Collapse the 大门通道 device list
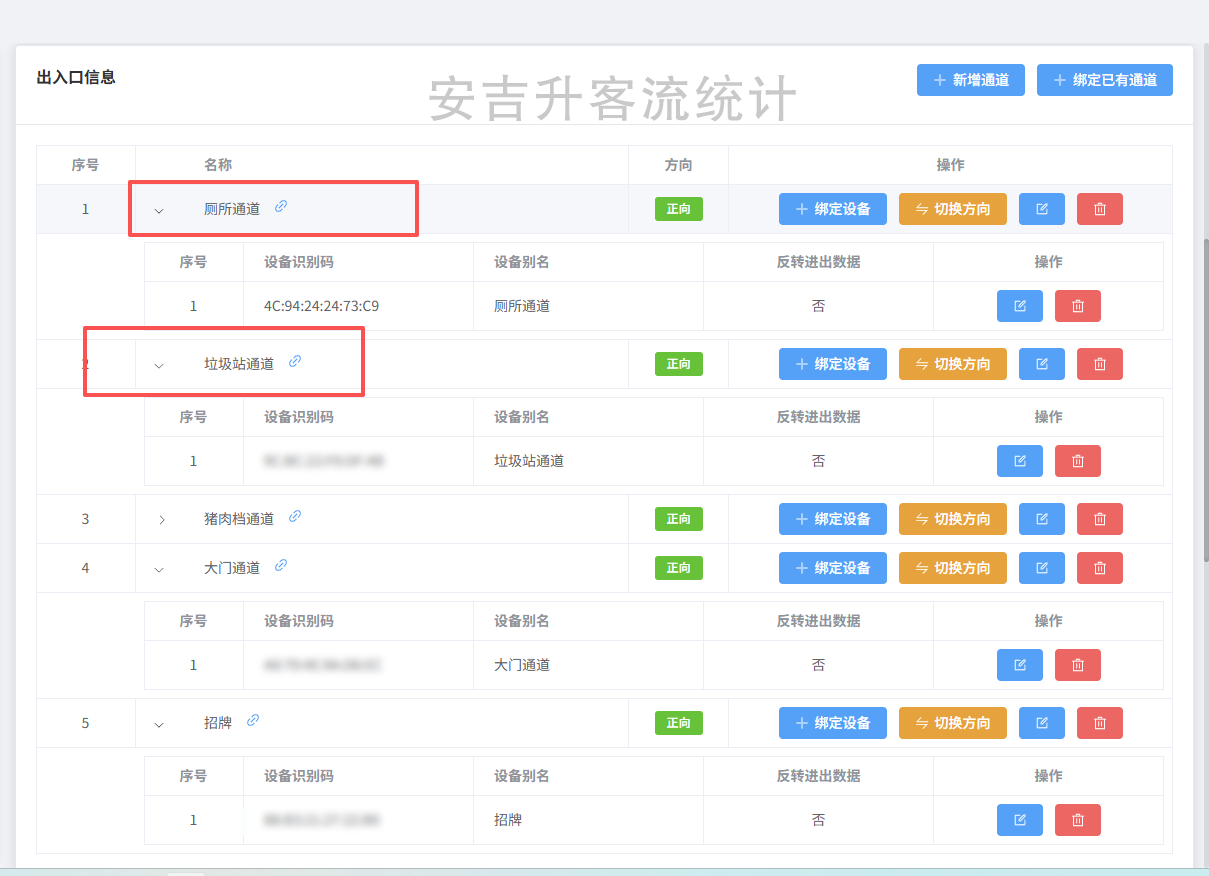The image size is (1209, 876). point(158,567)
